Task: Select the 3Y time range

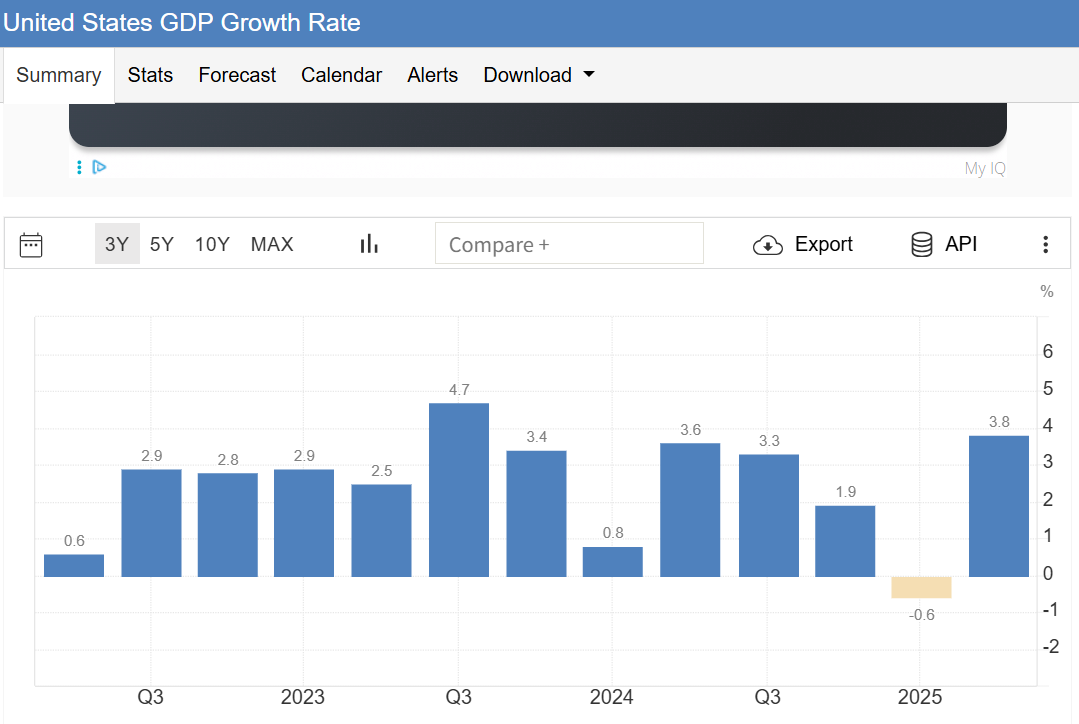Action: [117, 244]
